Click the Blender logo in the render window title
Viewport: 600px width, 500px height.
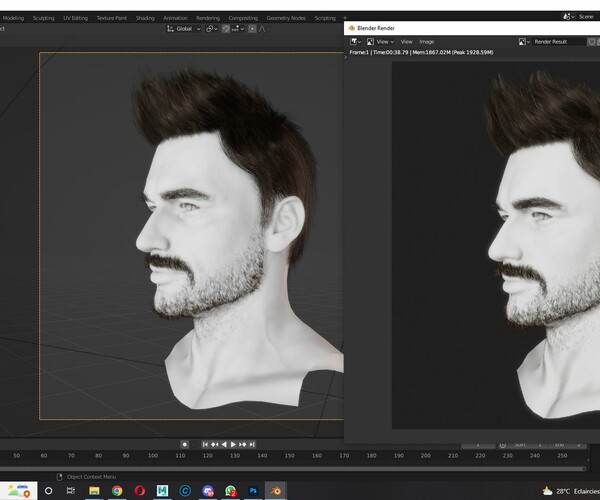click(351, 28)
